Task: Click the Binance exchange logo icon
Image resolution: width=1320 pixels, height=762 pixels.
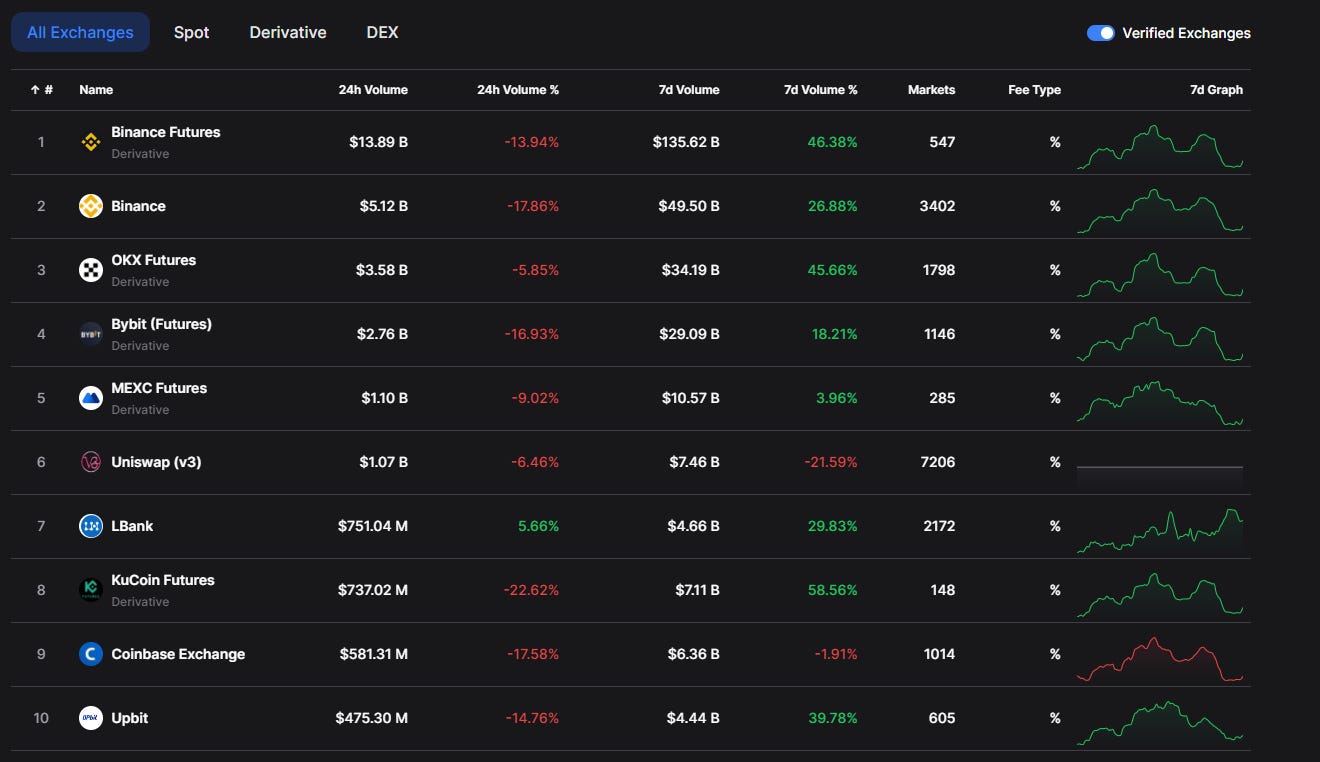Action: (91, 206)
